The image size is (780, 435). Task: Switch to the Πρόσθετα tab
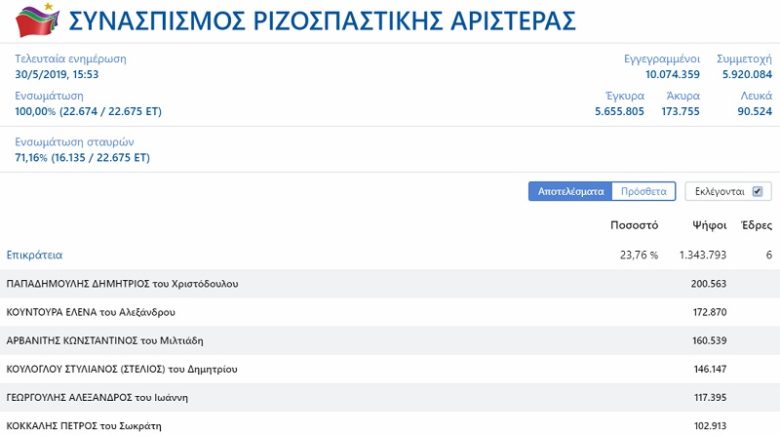643,191
